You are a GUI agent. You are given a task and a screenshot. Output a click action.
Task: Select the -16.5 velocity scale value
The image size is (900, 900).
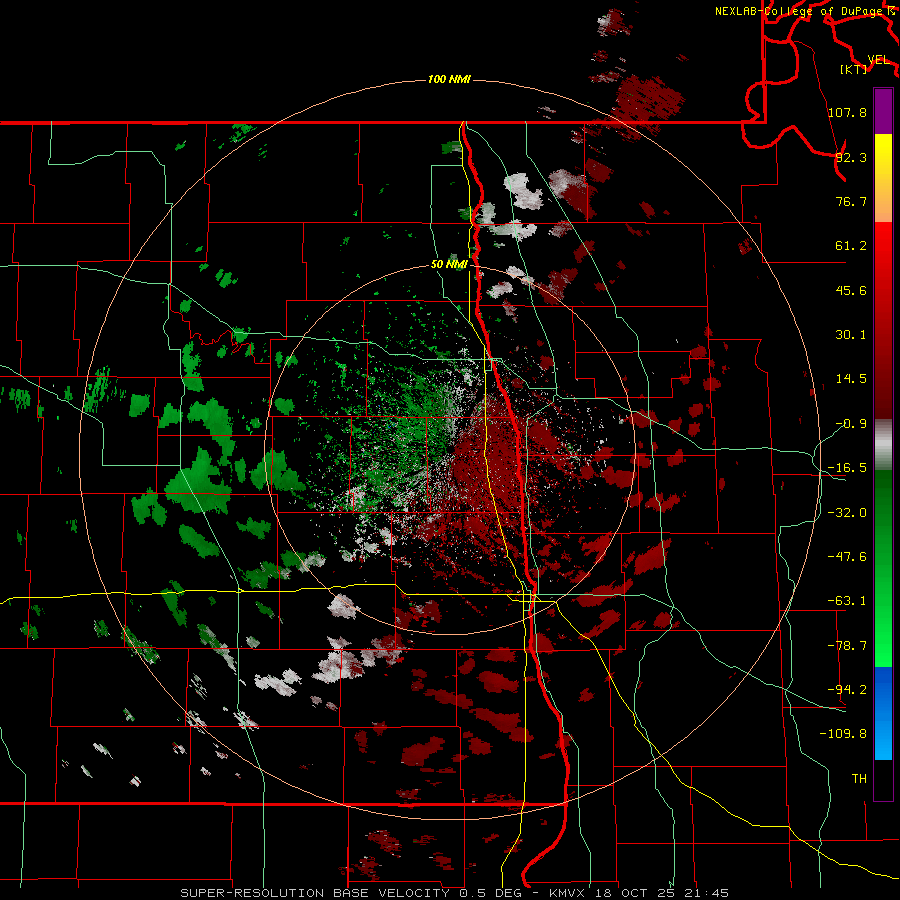[847, 468]
